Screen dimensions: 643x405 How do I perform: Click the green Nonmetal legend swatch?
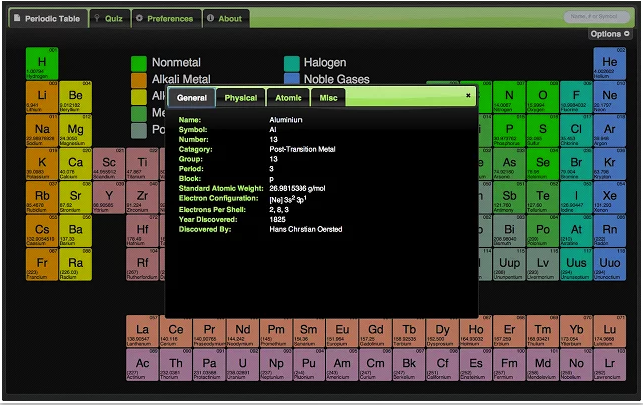(x=139, y=63)
